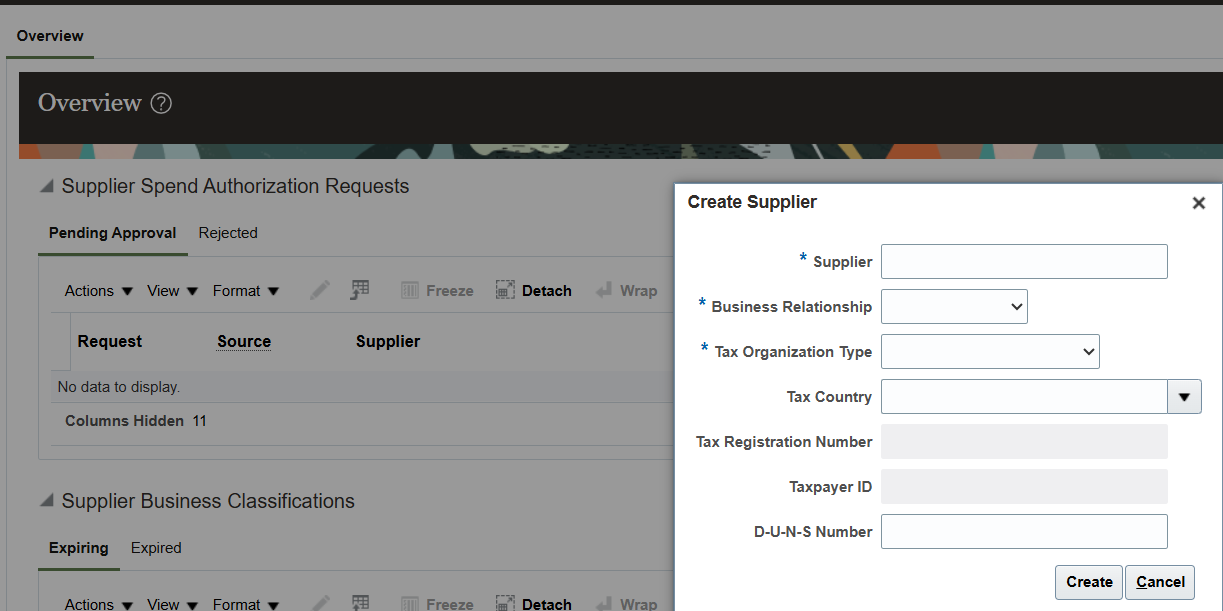Click the export table icon beside the pencil
Image resolution: width=1223 pixels, height=611 pixels.
tap(360, 291)
